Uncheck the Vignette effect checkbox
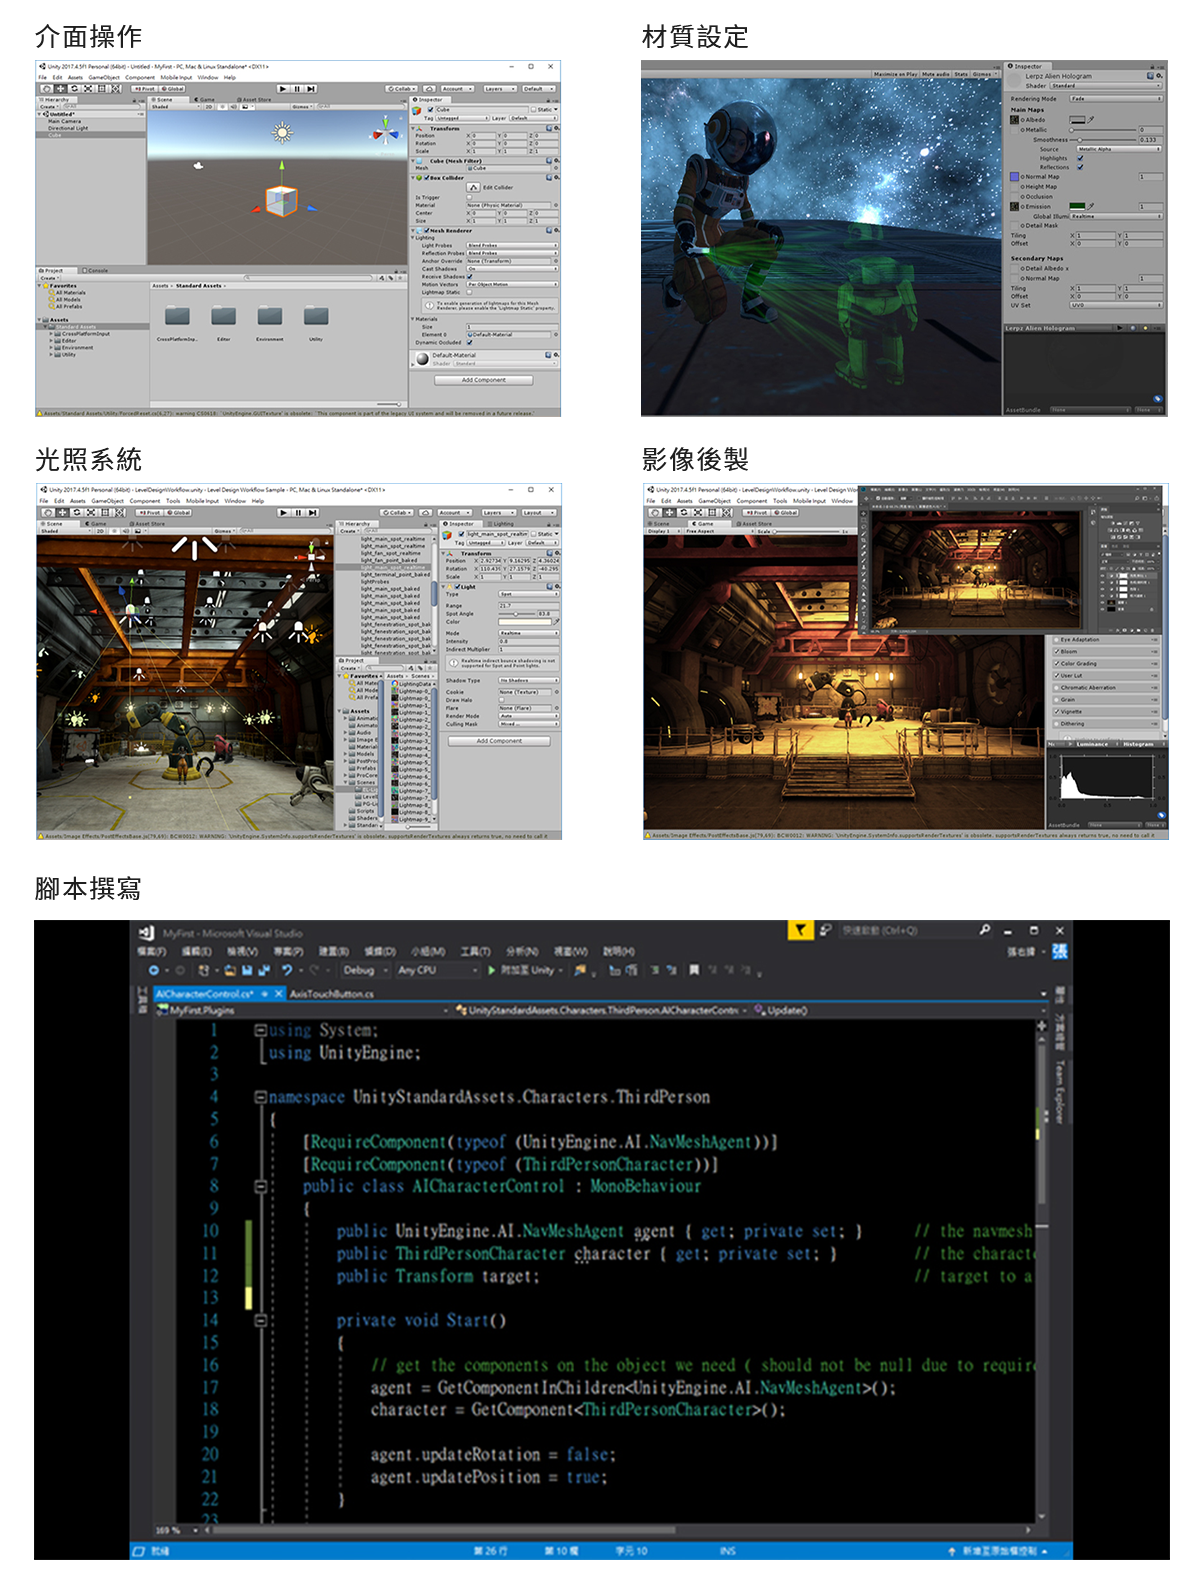 [x=1057, y=711]
